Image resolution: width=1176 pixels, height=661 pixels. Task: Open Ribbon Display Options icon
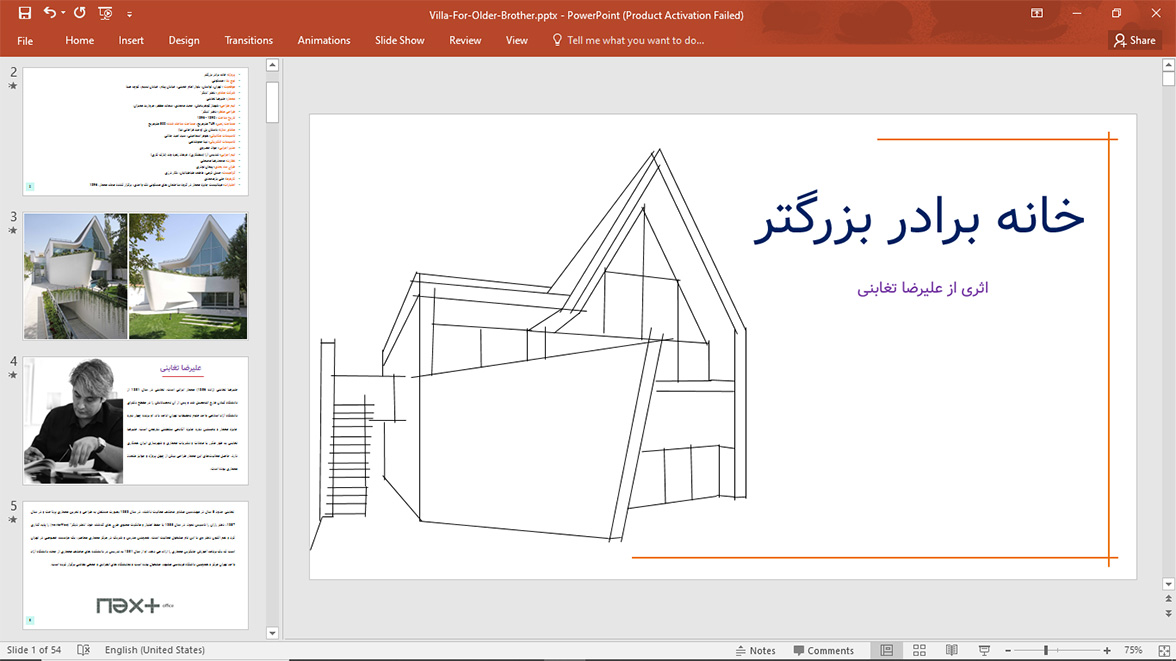1036,14
